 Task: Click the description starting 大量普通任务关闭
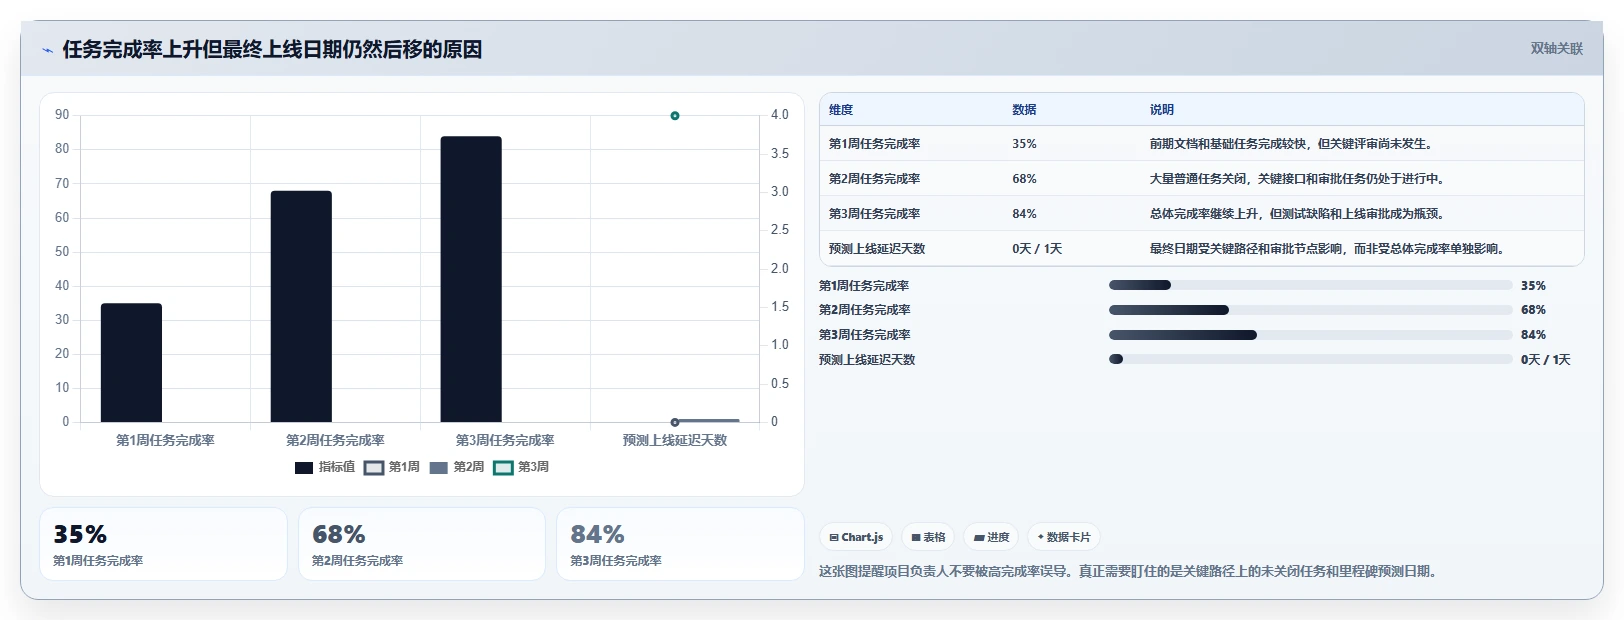[1299, 179]
